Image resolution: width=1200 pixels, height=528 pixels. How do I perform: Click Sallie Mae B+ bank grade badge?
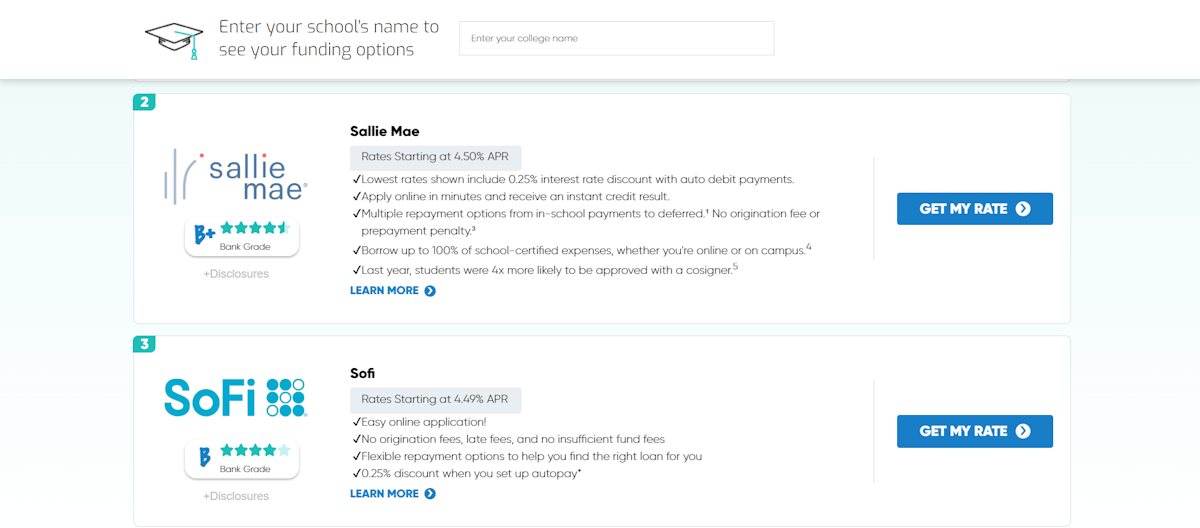(x=242, y=237)
